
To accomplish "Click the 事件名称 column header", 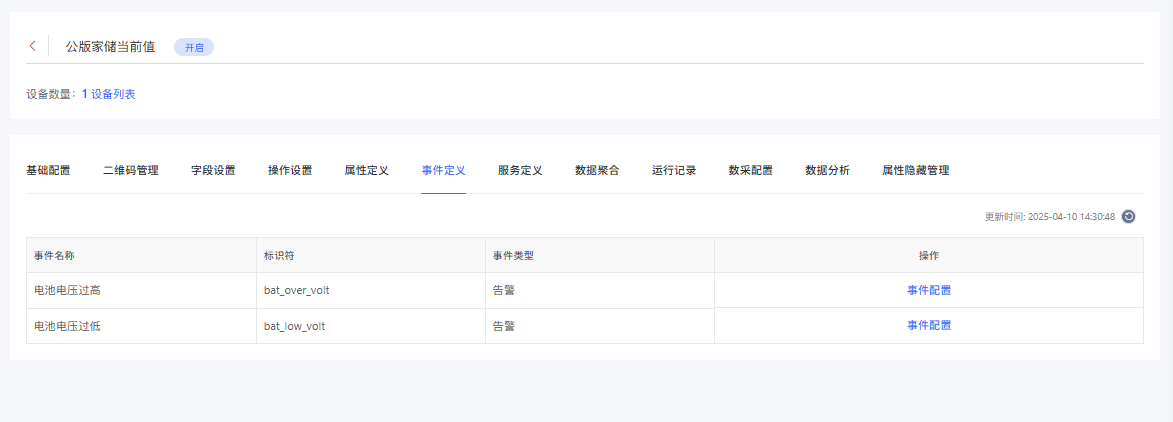I will (x=54, y=255).
